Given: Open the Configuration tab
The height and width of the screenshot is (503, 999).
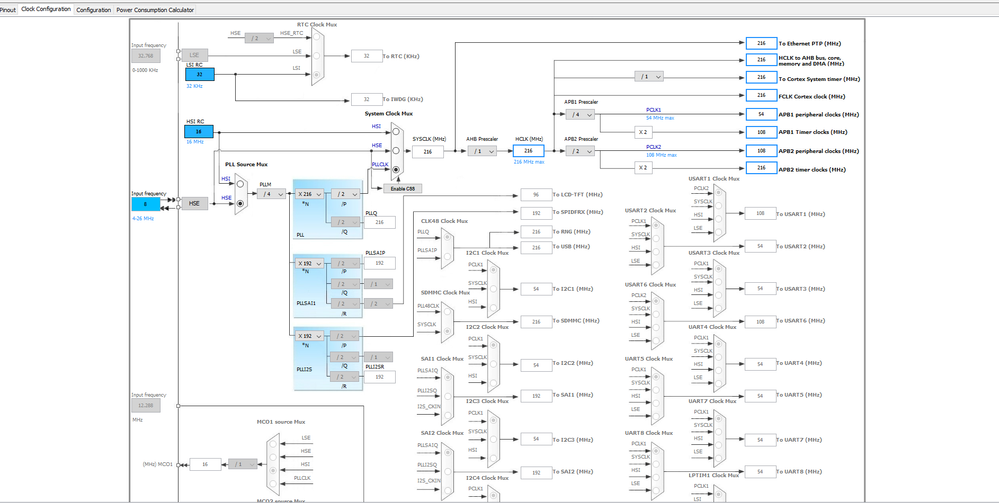Looking at the screenshot, I should pos(94,10).
